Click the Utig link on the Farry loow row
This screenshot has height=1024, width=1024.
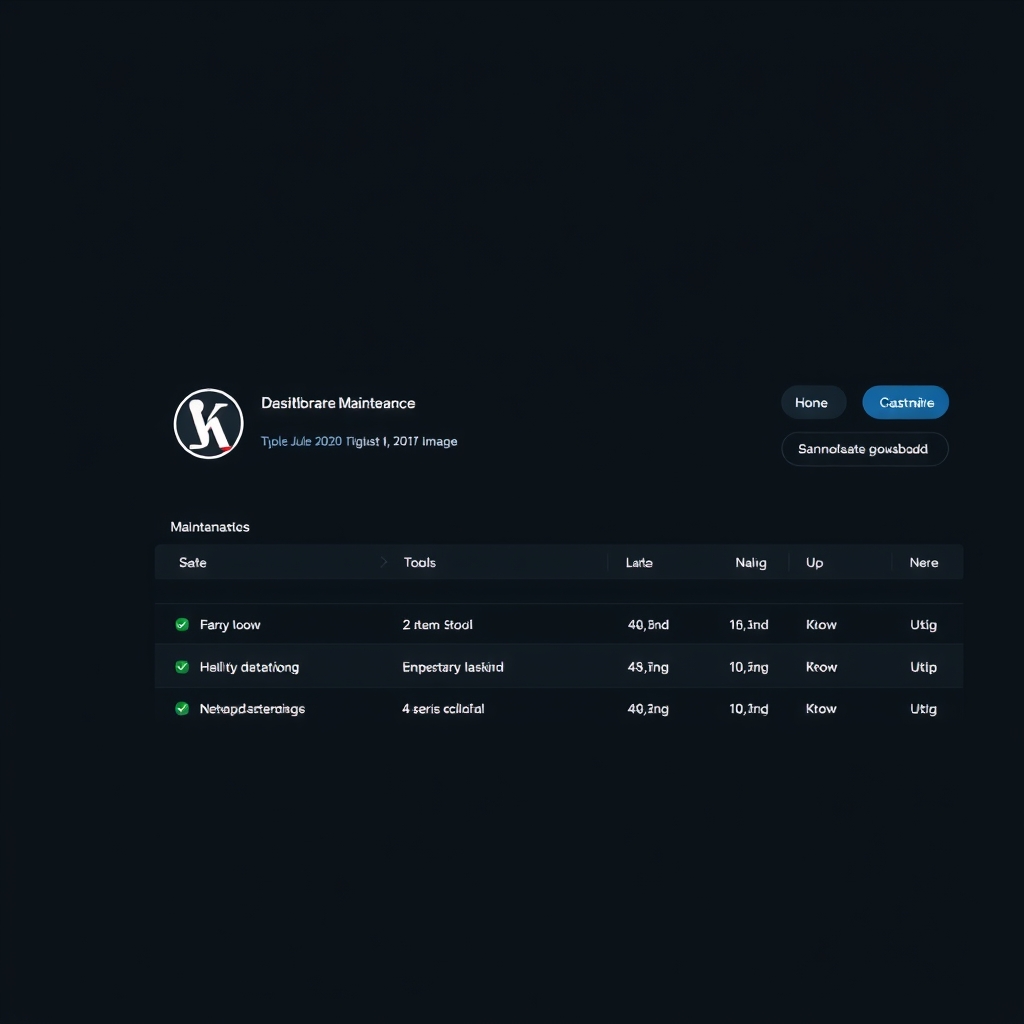922,623
